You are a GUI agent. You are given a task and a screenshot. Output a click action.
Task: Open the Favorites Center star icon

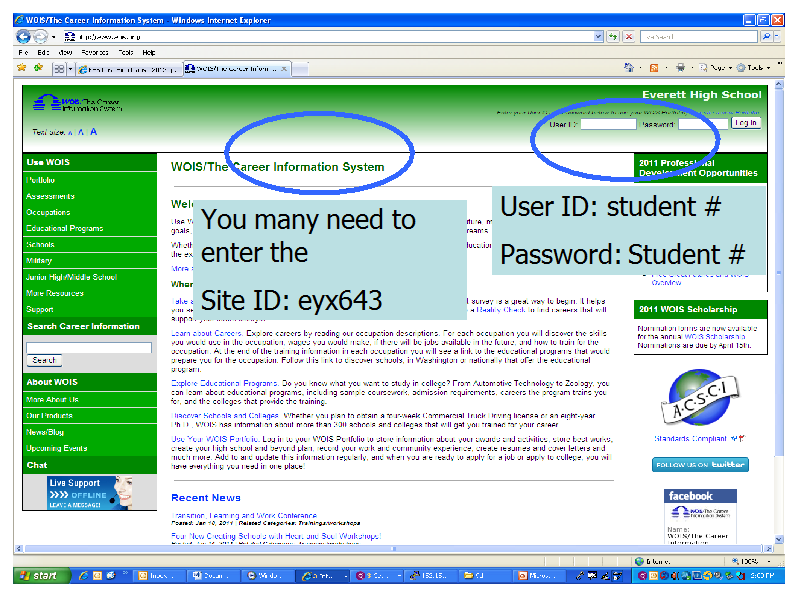point(21,68)
